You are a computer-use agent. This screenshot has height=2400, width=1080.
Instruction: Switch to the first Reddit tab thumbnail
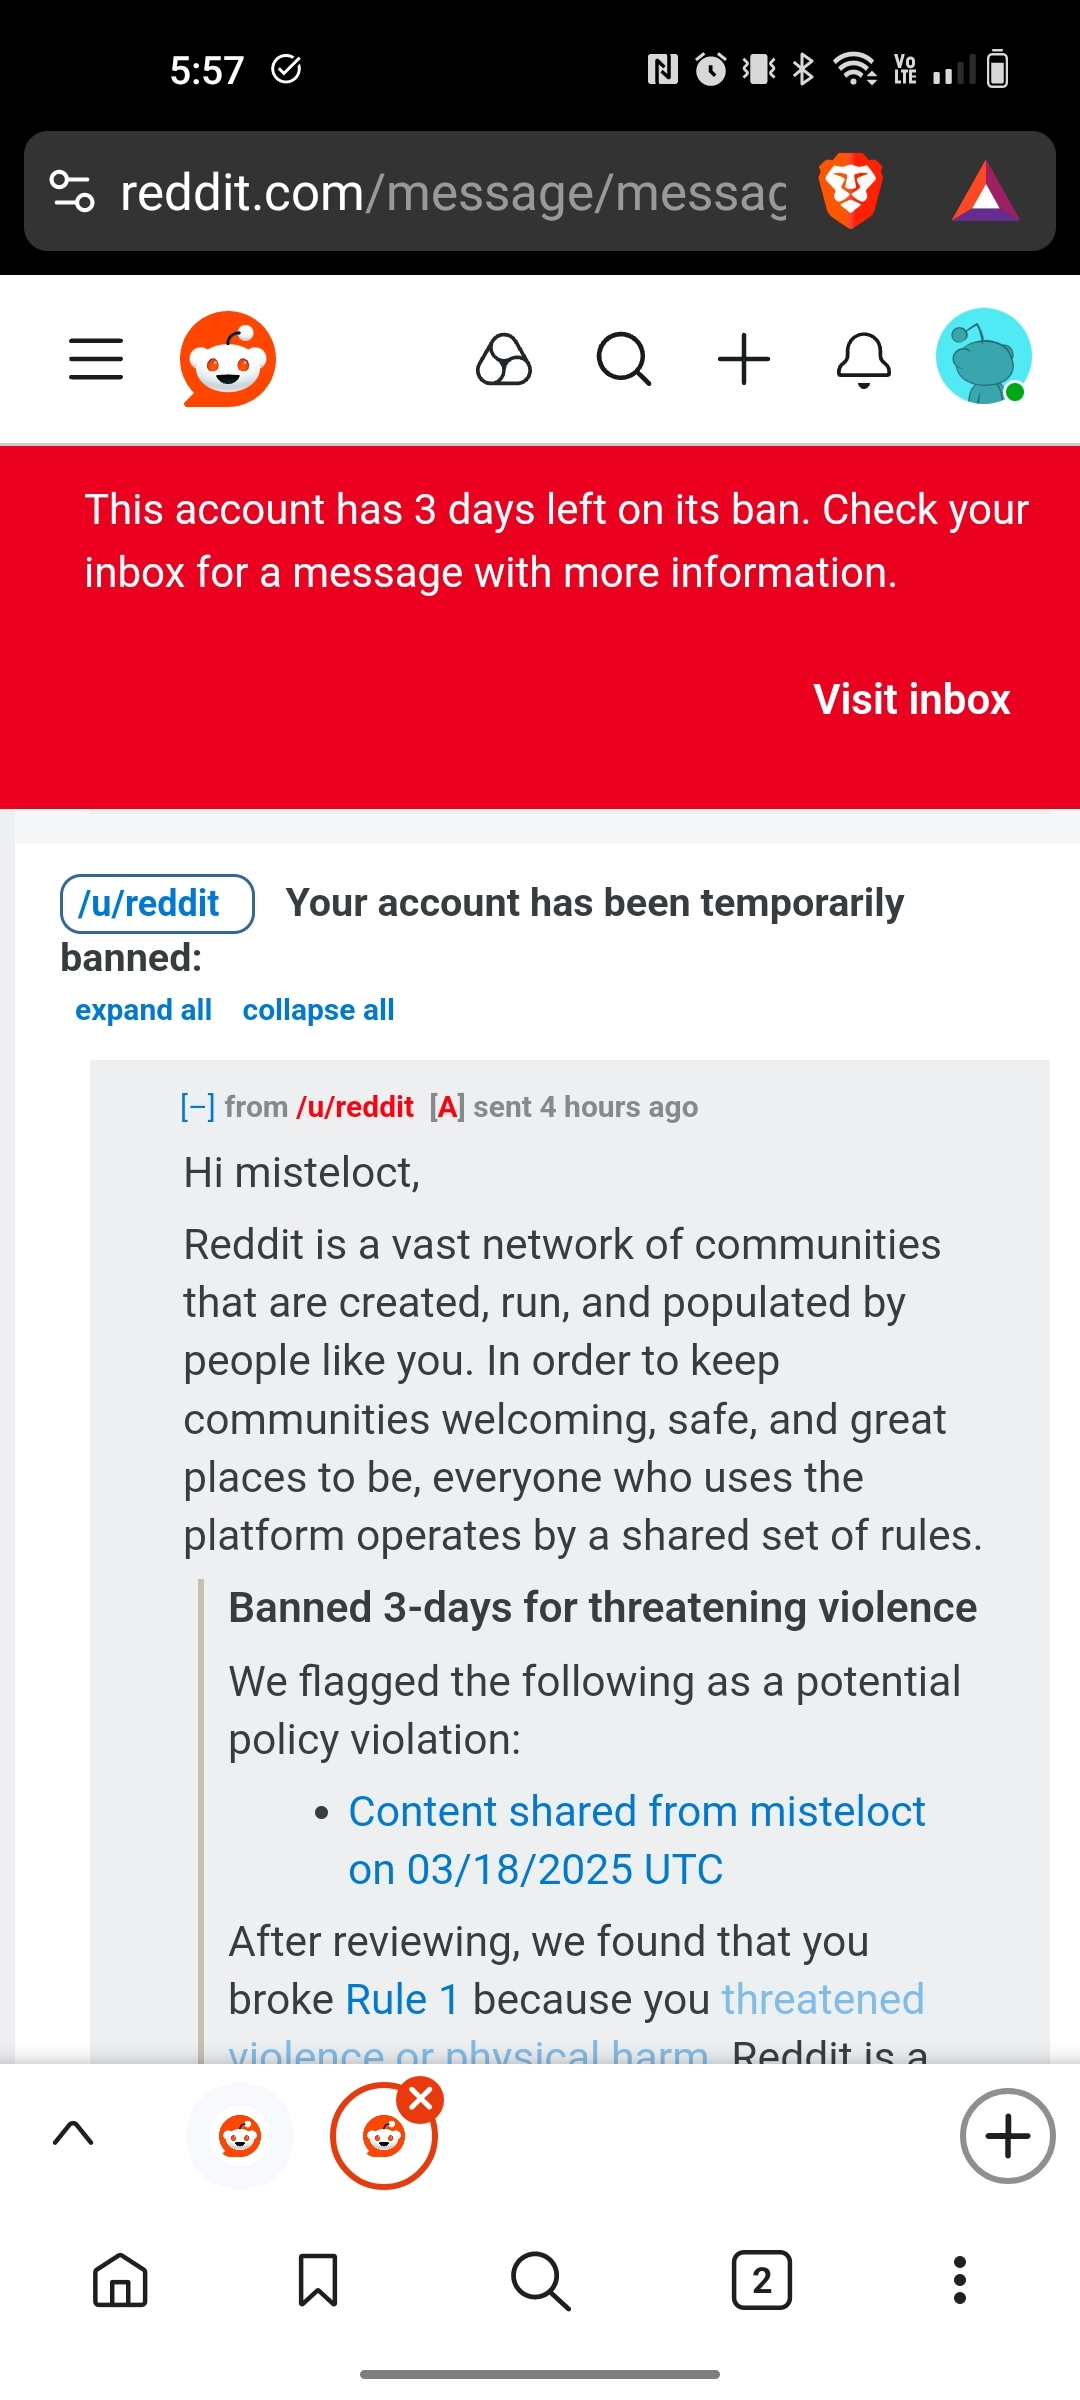tap(240, 2136)
